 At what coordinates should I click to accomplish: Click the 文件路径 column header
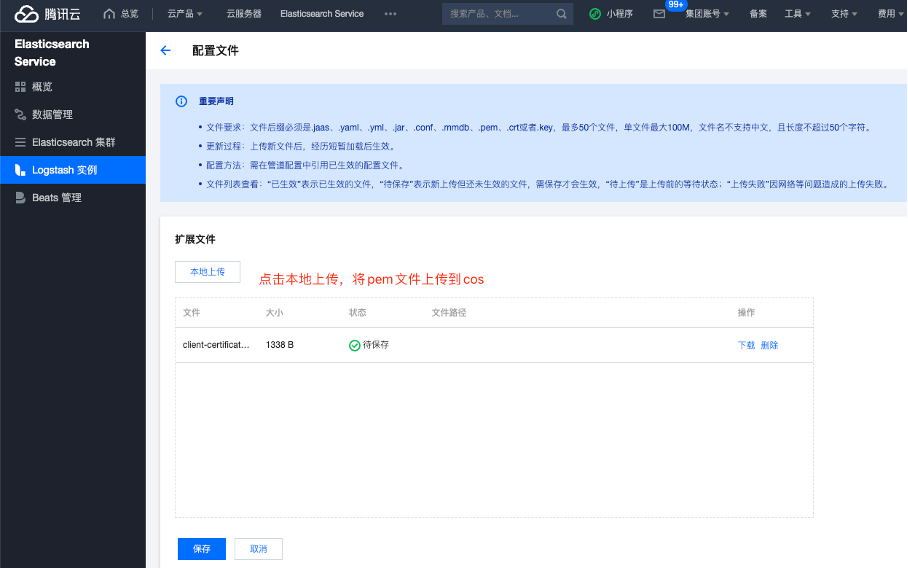(x=449, y=313)
